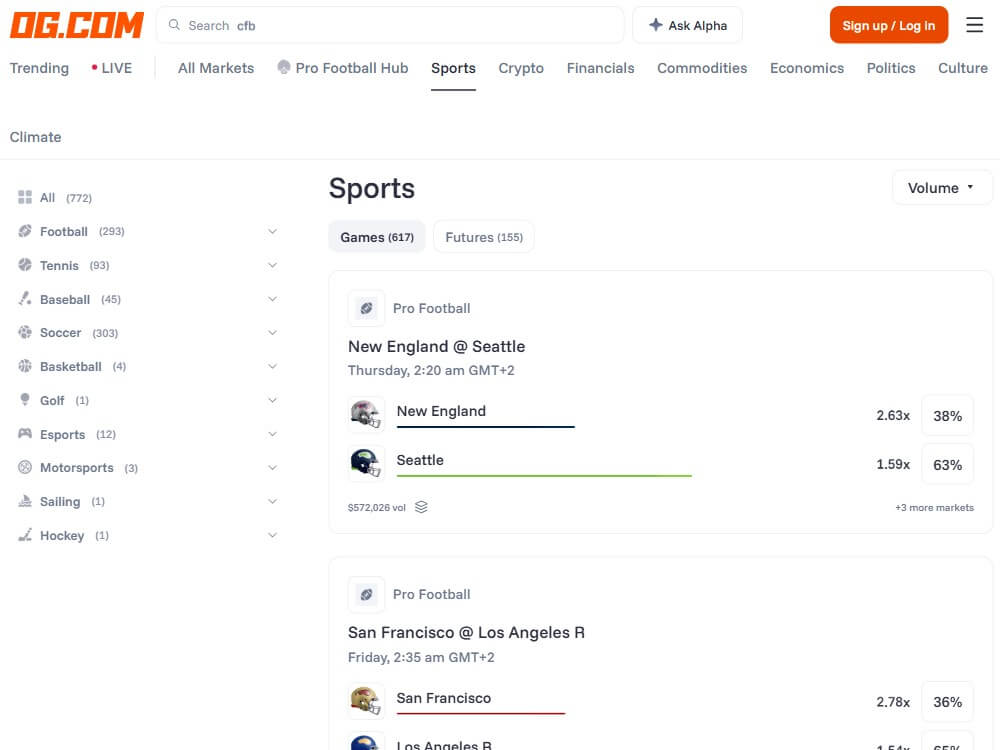Switch to the Games tab

click(377, 237)
